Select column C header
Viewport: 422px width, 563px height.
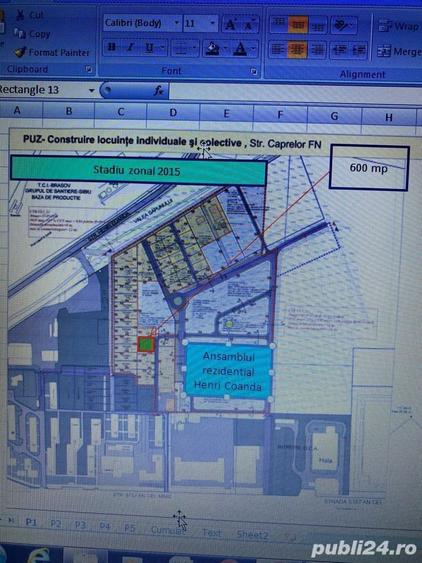coord(121,112)
